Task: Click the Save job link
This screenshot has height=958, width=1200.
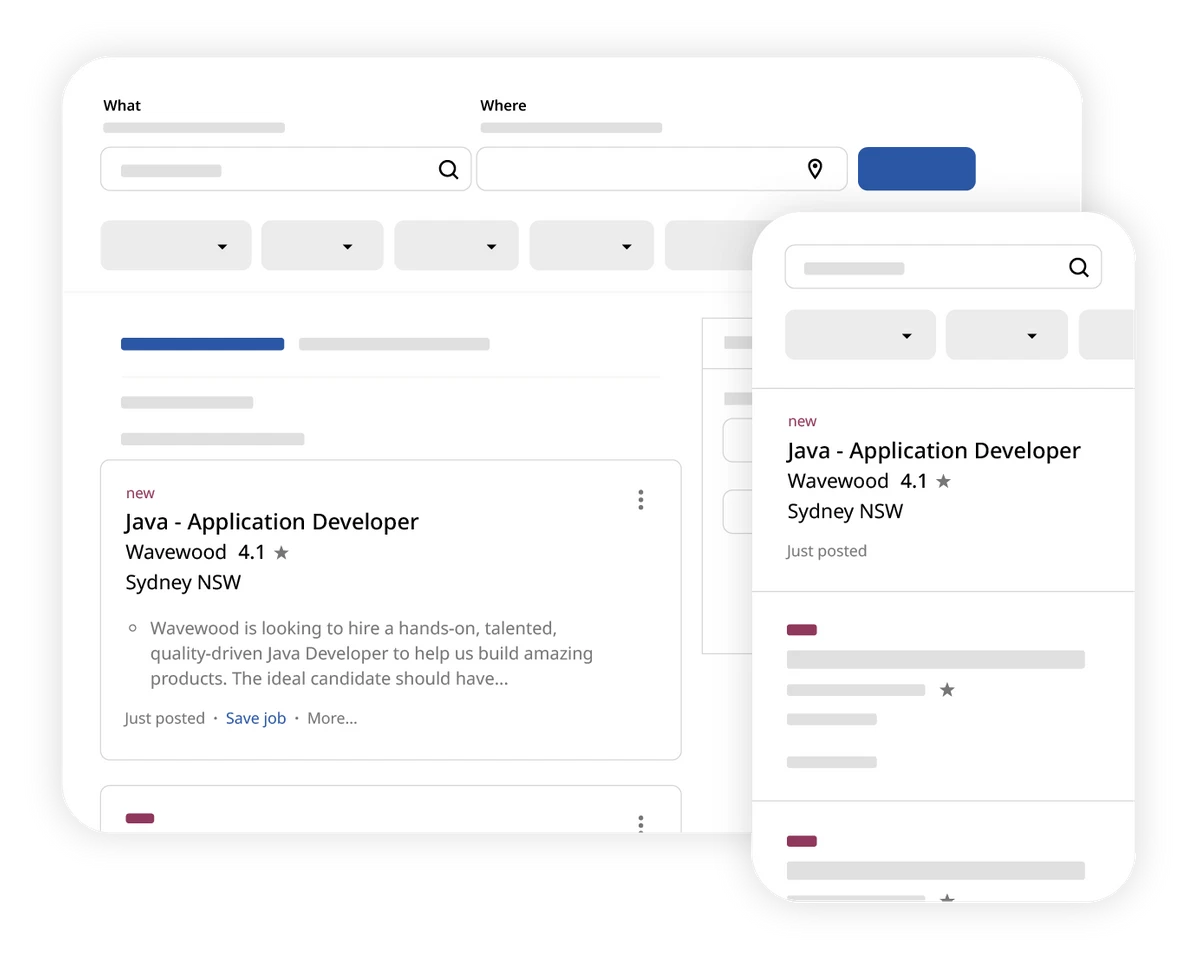Action: coord(256,718)
